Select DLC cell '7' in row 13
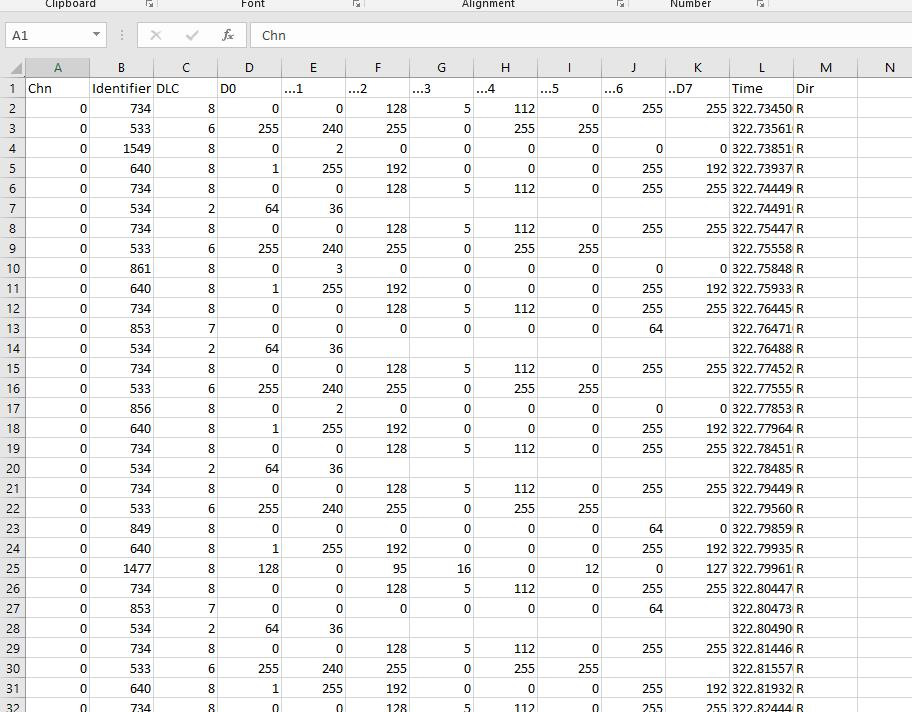The height and width of the screenshot is (712, 912). coord(186,329)
